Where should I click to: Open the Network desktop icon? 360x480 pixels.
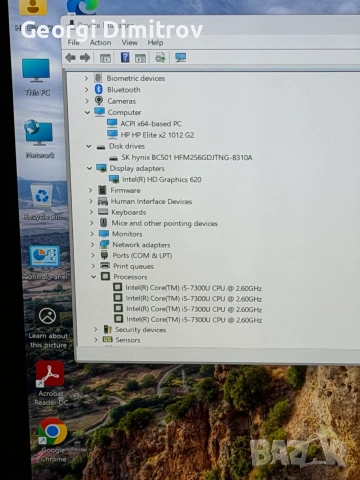40,139
